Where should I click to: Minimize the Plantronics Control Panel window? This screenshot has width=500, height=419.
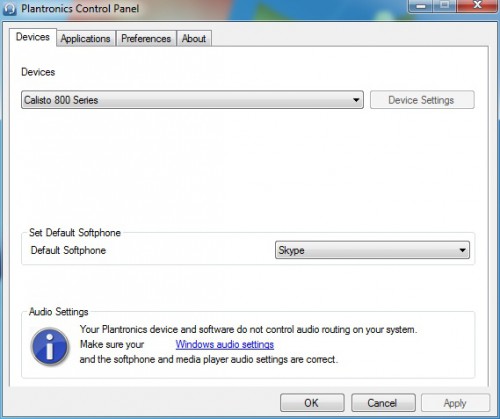(421, 6)
